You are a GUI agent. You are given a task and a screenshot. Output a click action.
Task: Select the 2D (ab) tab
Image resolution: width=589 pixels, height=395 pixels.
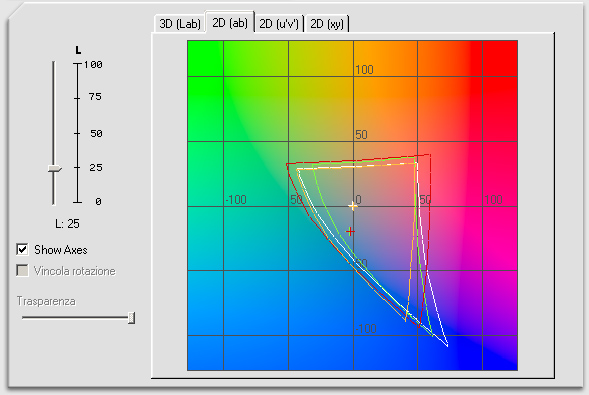click(x=230, y=23)
